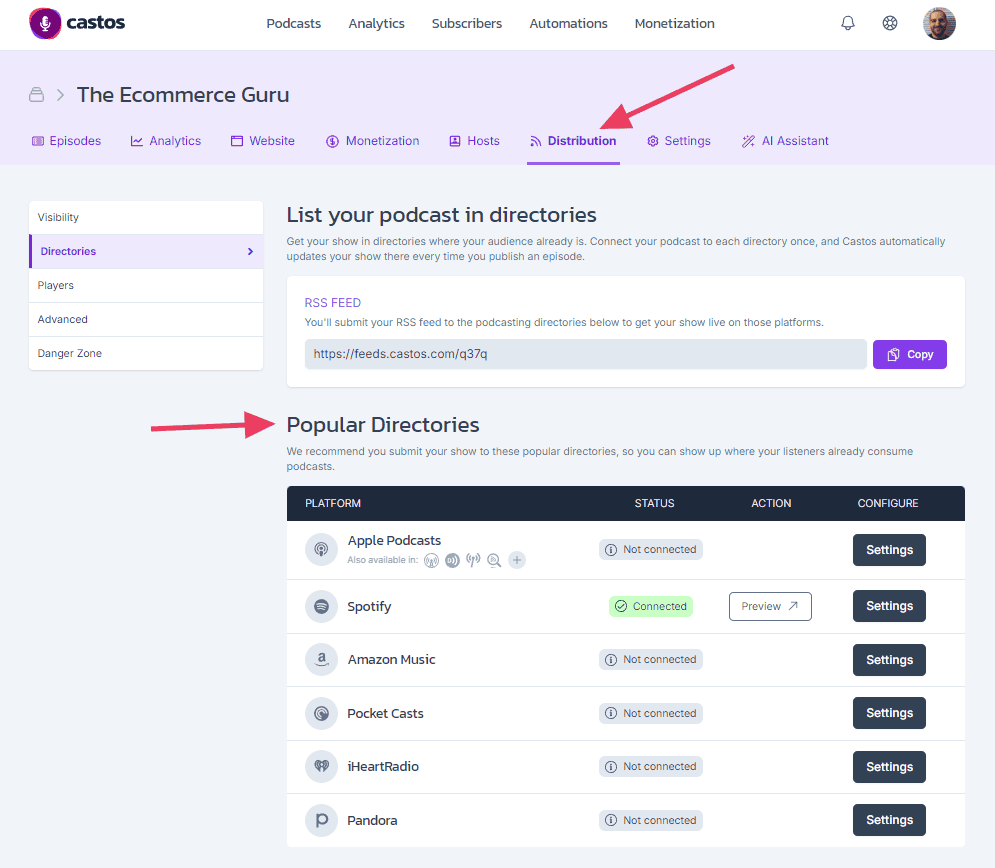This screenshot has width=995, height=868.
Task: Select Directories in the sidebar
Action: 146,251
